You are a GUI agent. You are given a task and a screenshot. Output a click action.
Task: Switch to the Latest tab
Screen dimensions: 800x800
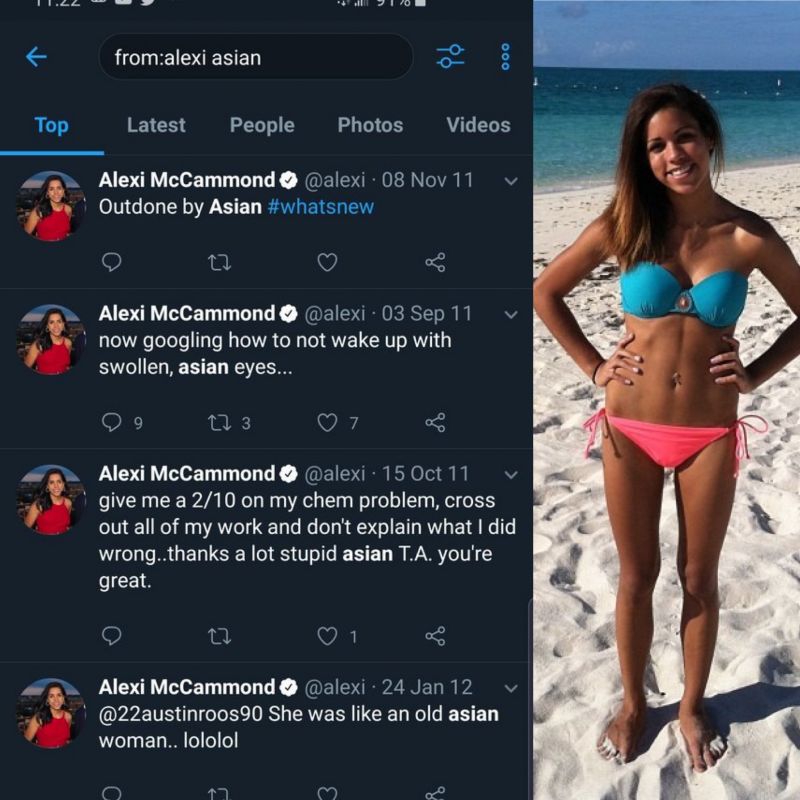click(156, 125)
